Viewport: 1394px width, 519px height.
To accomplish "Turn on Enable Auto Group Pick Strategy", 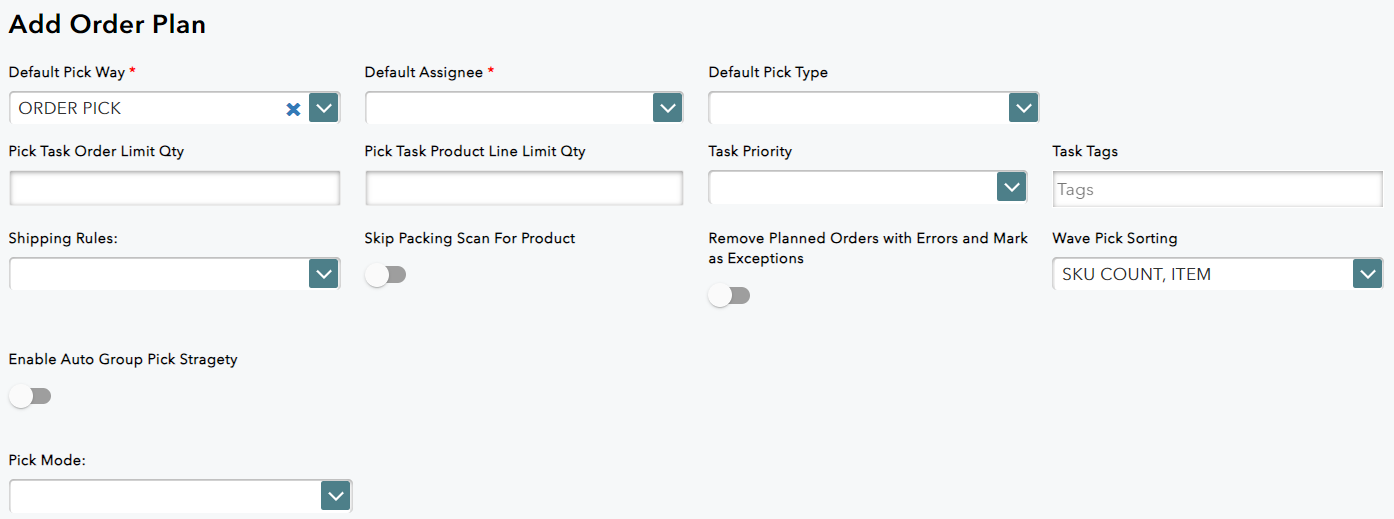I will coord(30,396).
